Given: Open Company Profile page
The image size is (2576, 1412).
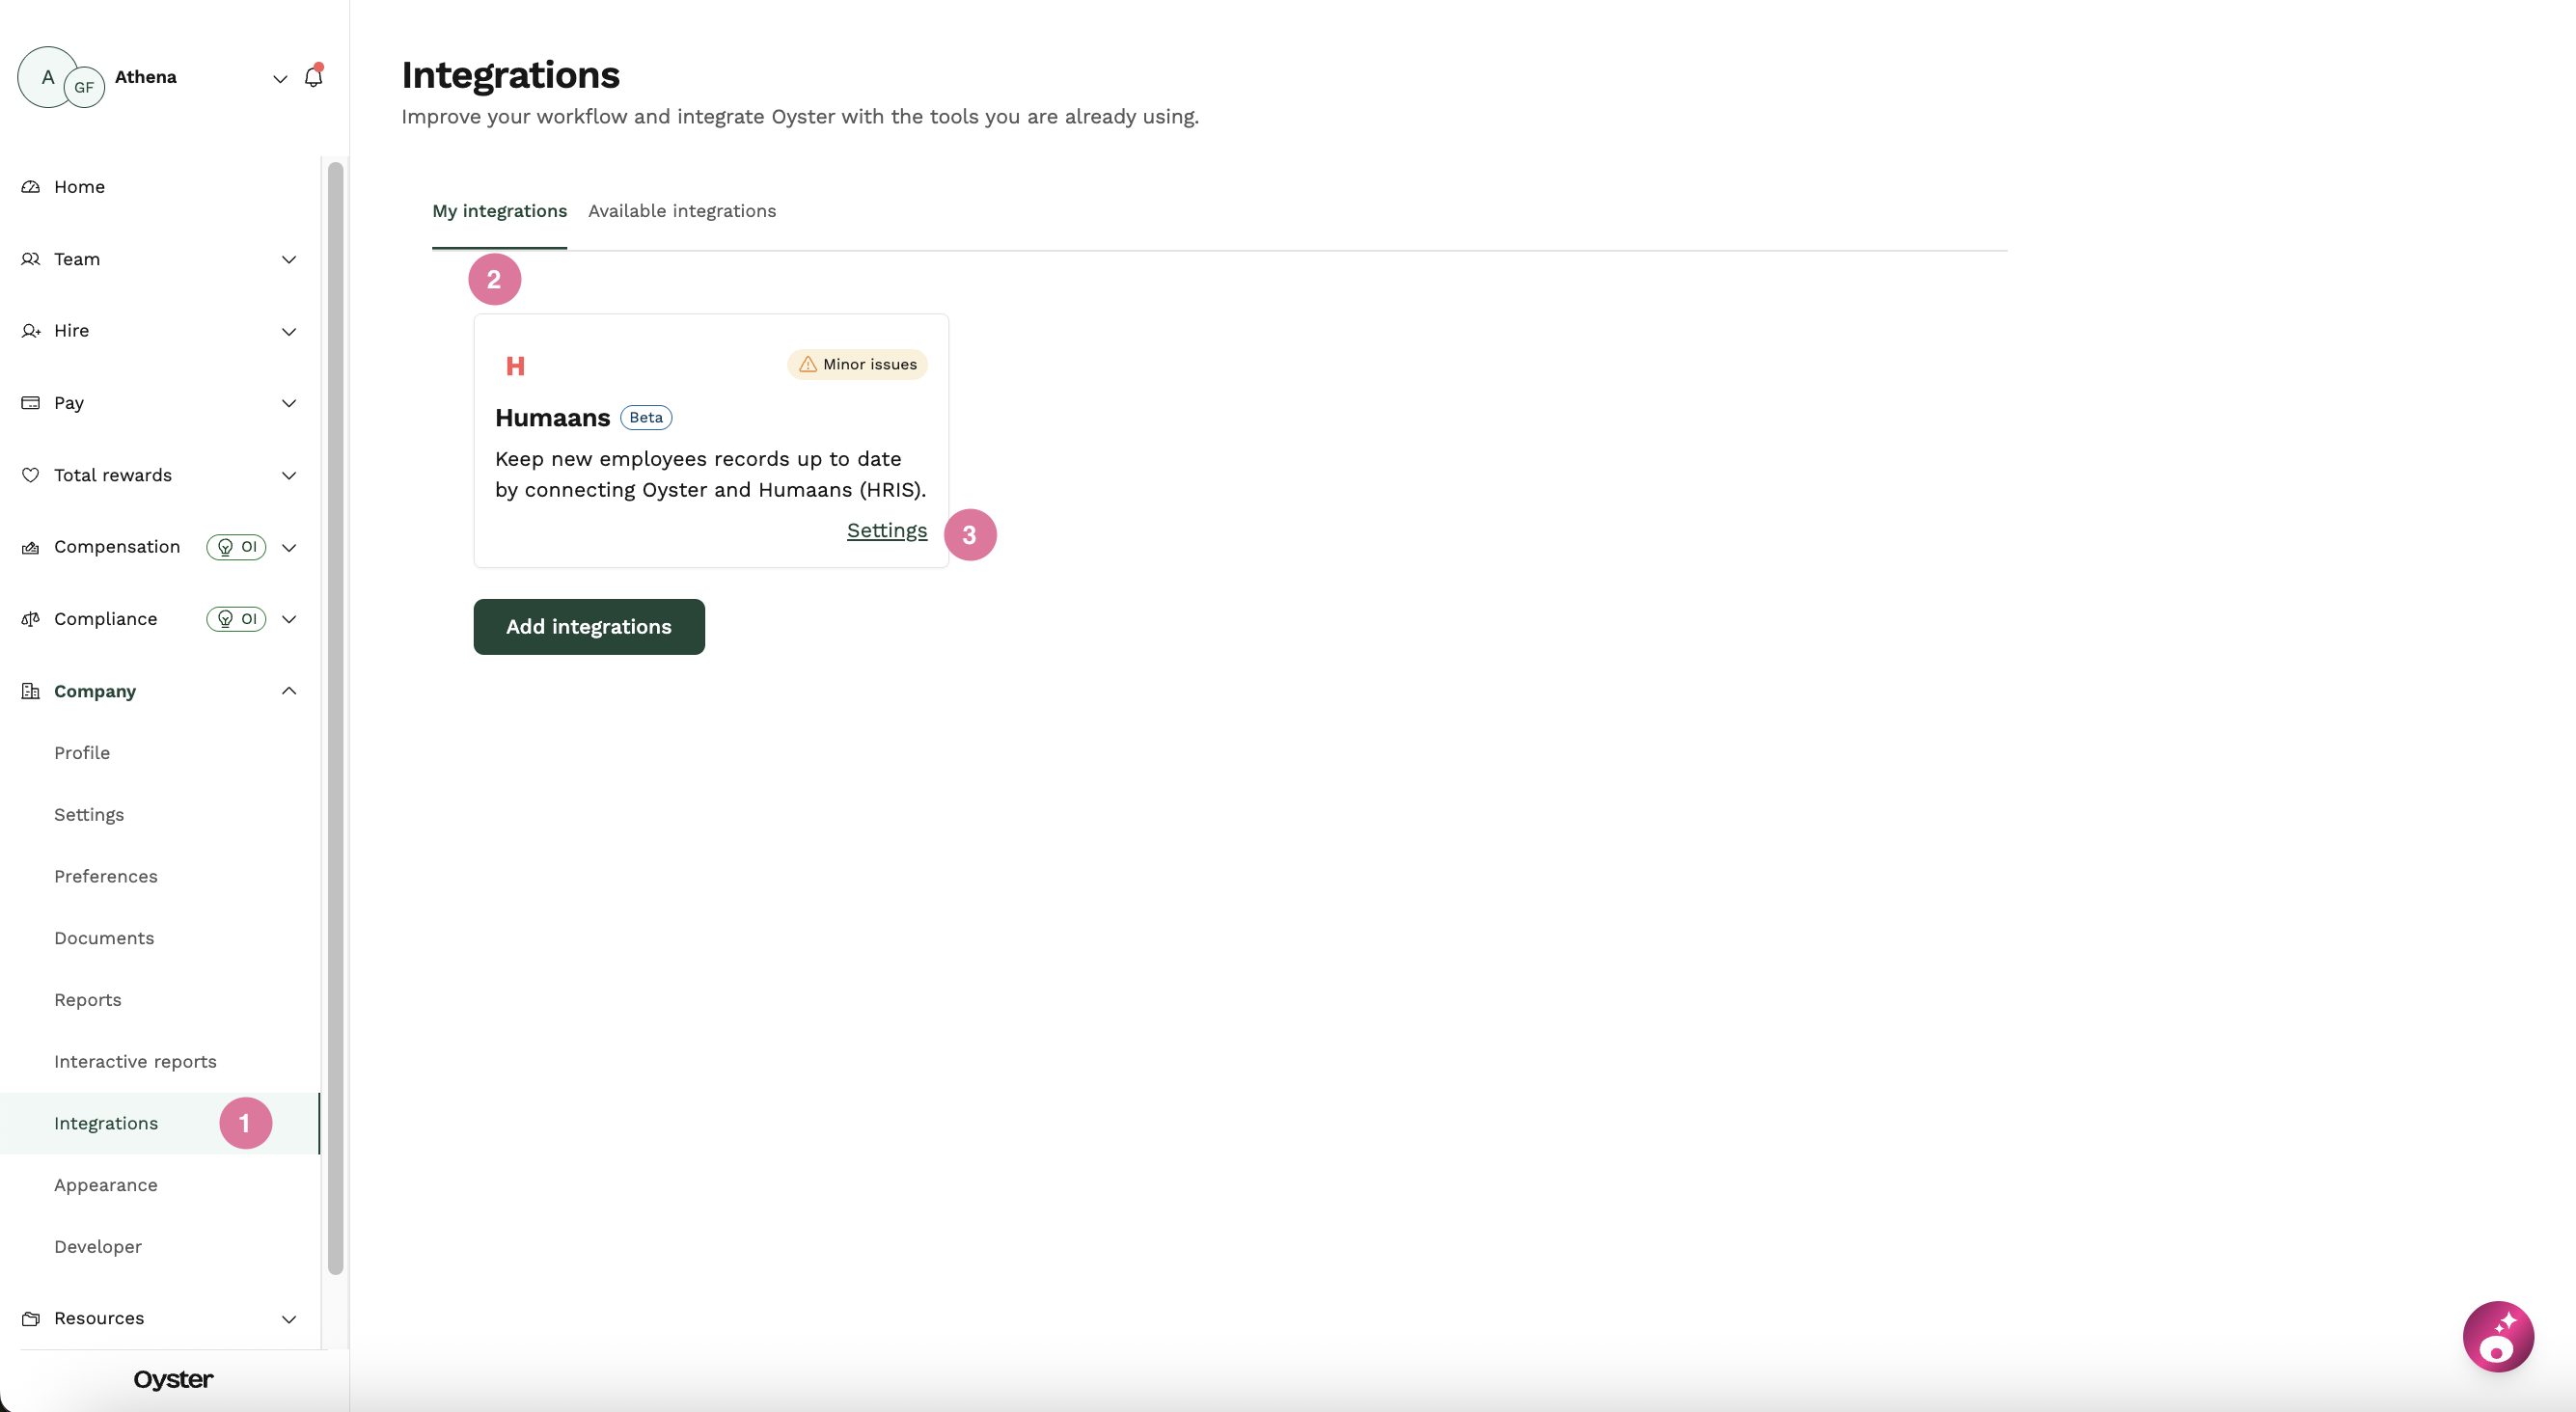Looking at the screenshot, I should coord(82,753).
